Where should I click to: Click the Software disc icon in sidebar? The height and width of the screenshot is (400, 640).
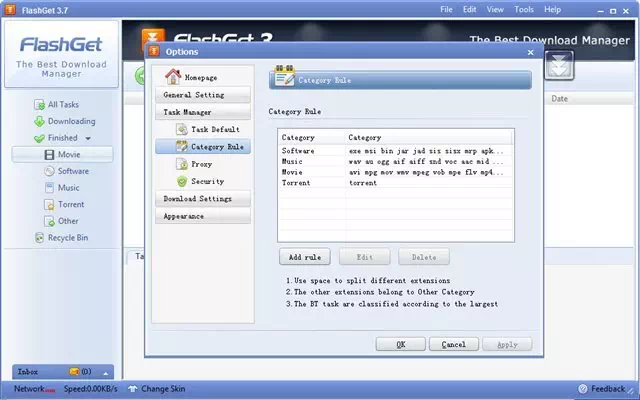[49, 171]
